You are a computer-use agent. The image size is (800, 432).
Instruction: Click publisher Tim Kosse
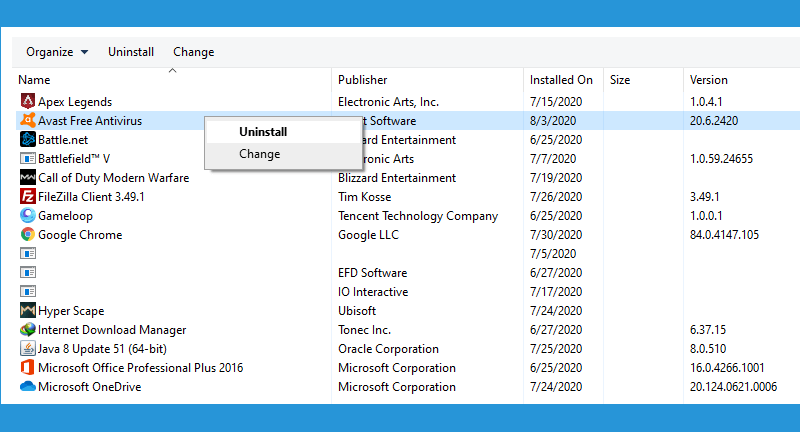click(x=364, y=197)
